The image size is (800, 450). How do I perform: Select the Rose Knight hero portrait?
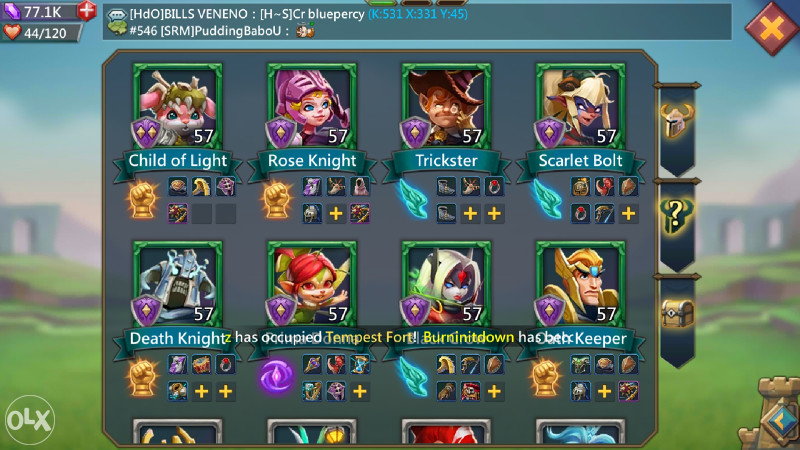point(312,106)
